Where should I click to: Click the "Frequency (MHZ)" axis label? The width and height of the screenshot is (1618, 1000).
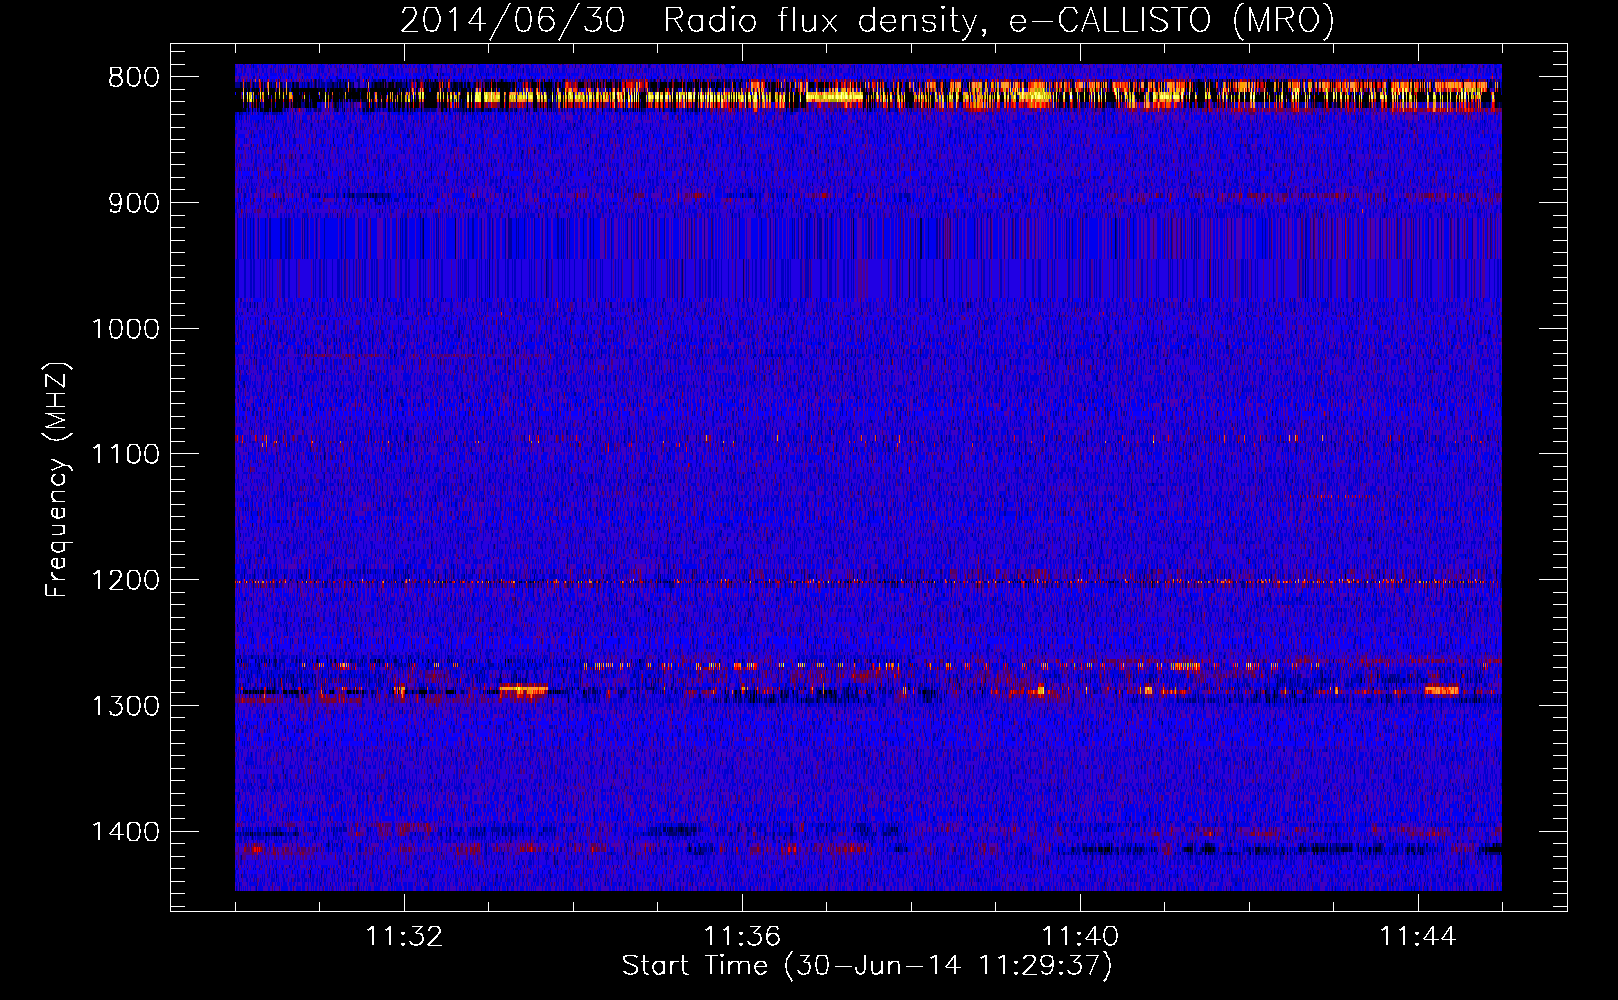point(58,479)
